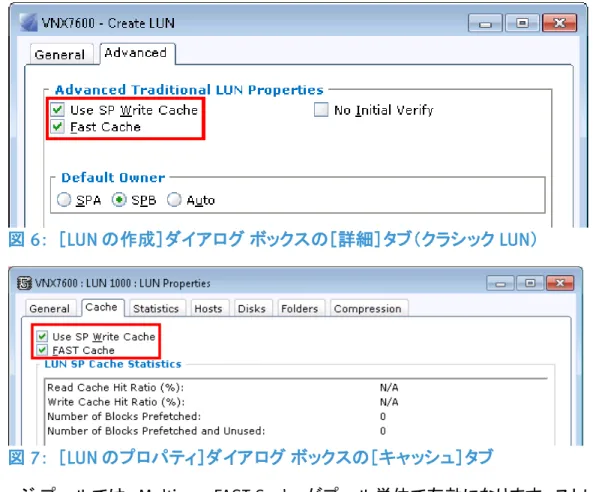The height and width of the screenshot is (492, 596).
Task: Open the Cache tab in LUN Properties
Action: click(x=102, y=307)
